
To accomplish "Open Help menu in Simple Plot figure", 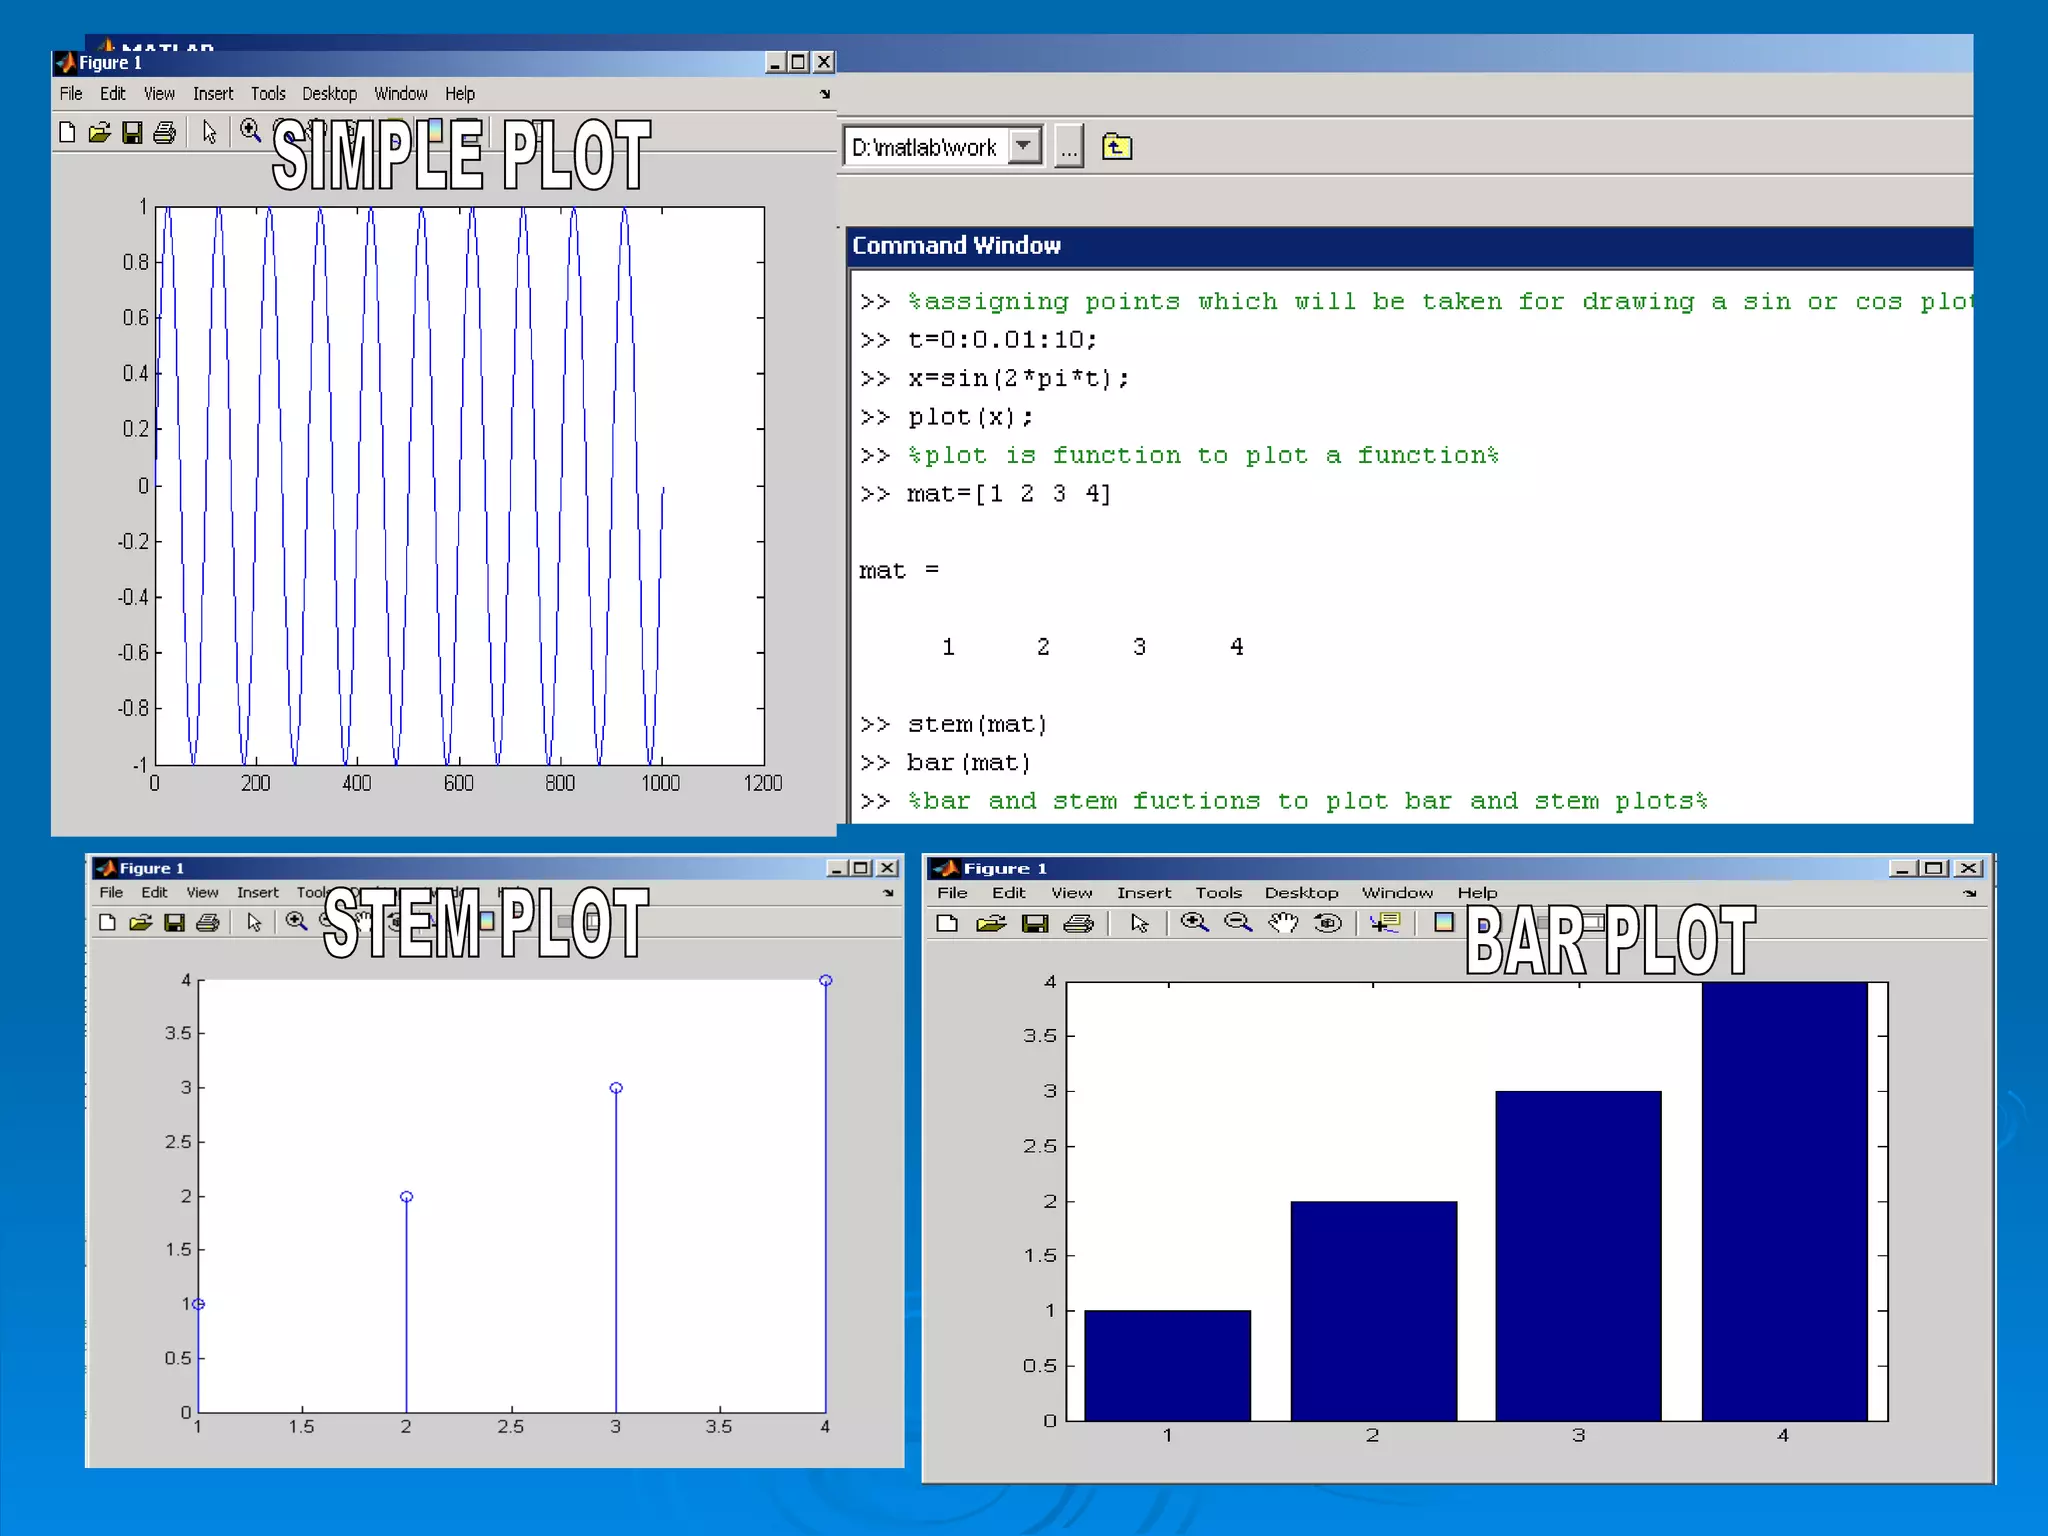I will [x=460, y=94].
